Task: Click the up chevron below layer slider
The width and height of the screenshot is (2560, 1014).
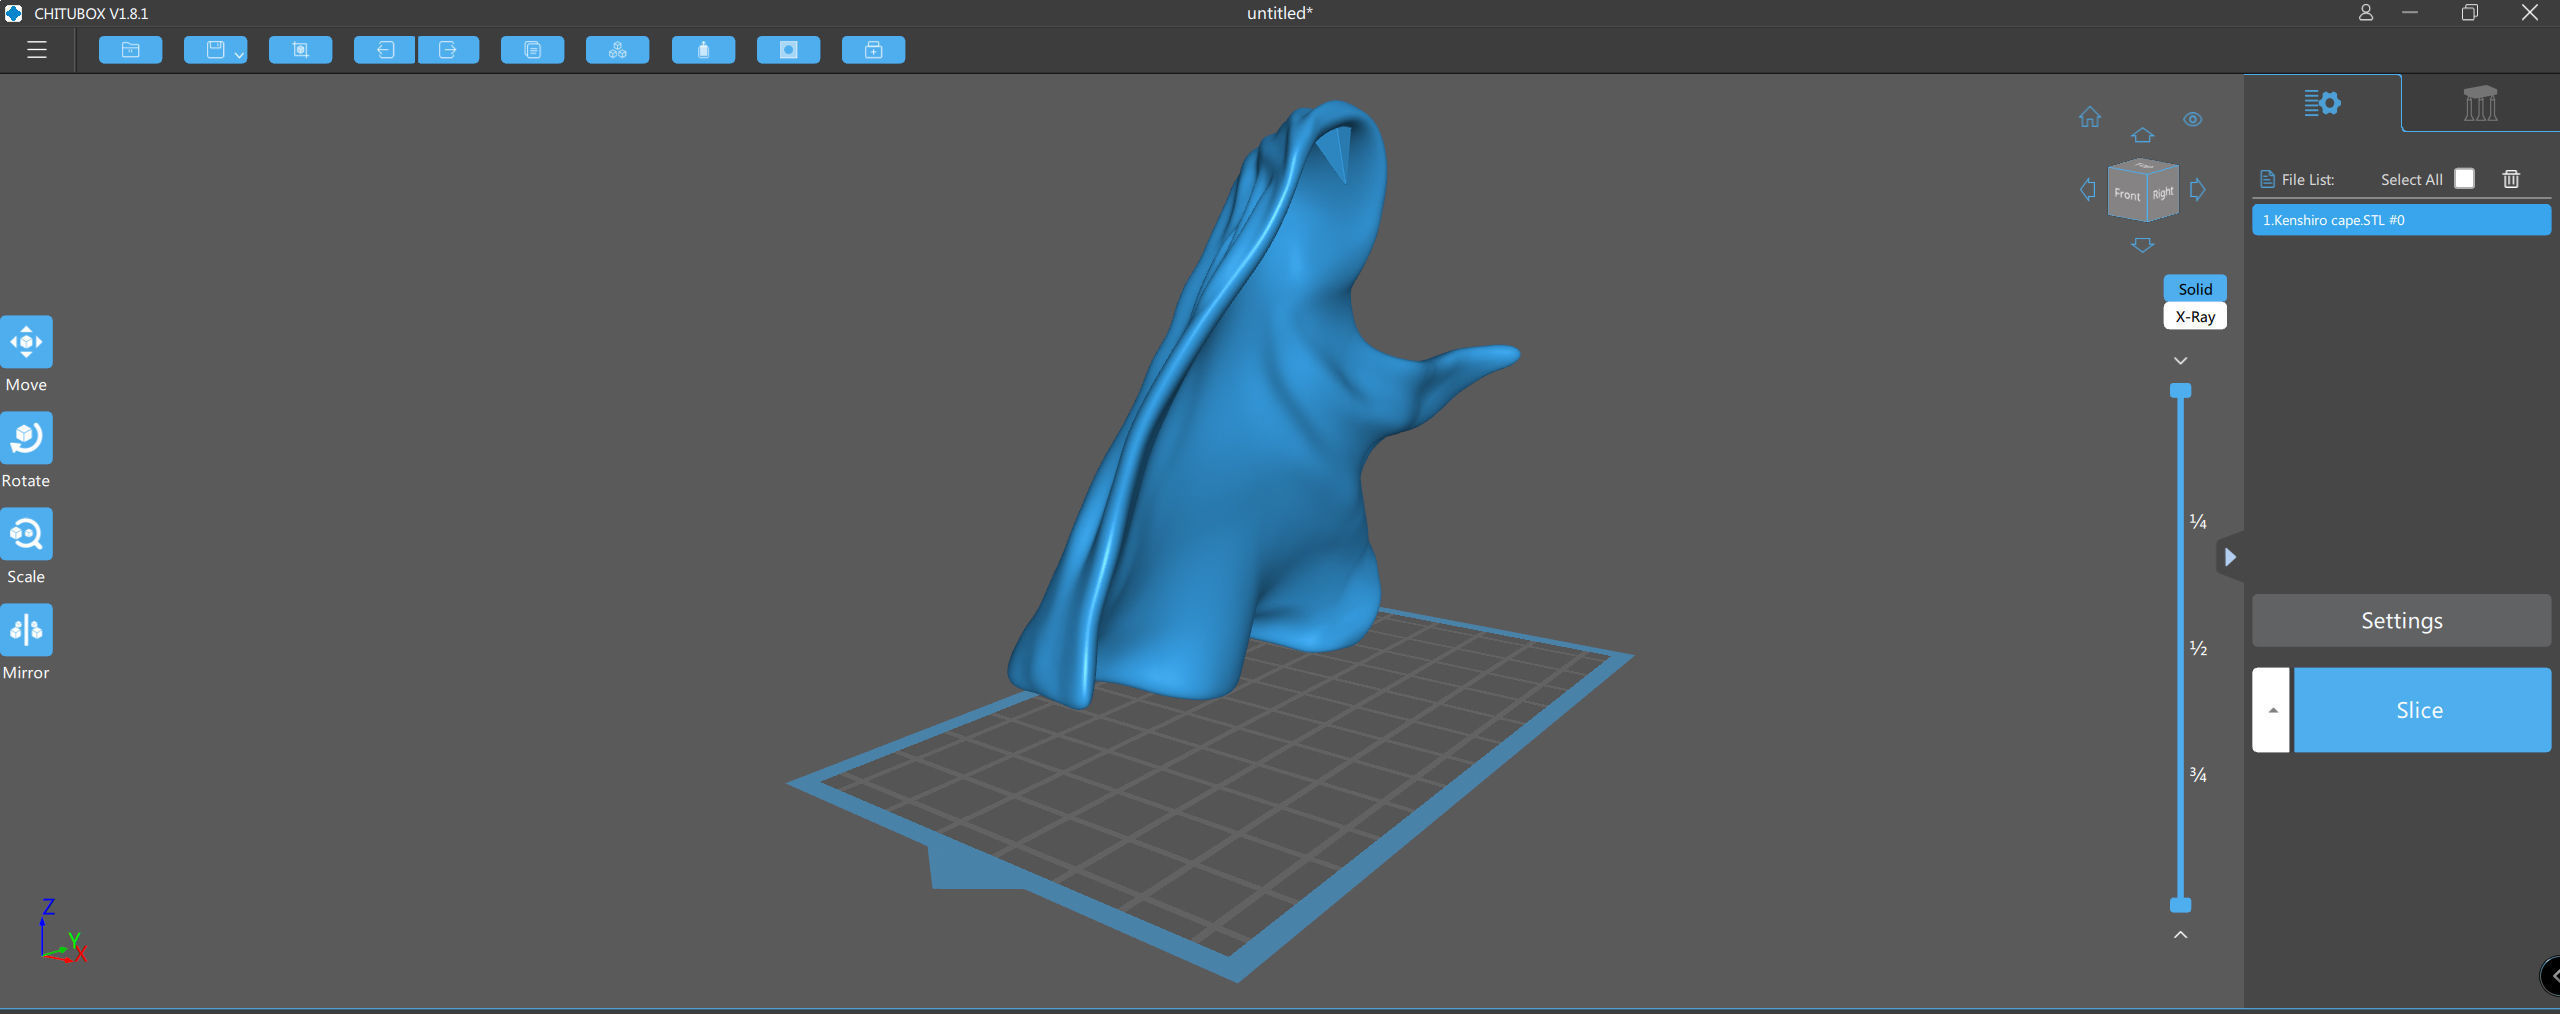Action: point(2181,934)
